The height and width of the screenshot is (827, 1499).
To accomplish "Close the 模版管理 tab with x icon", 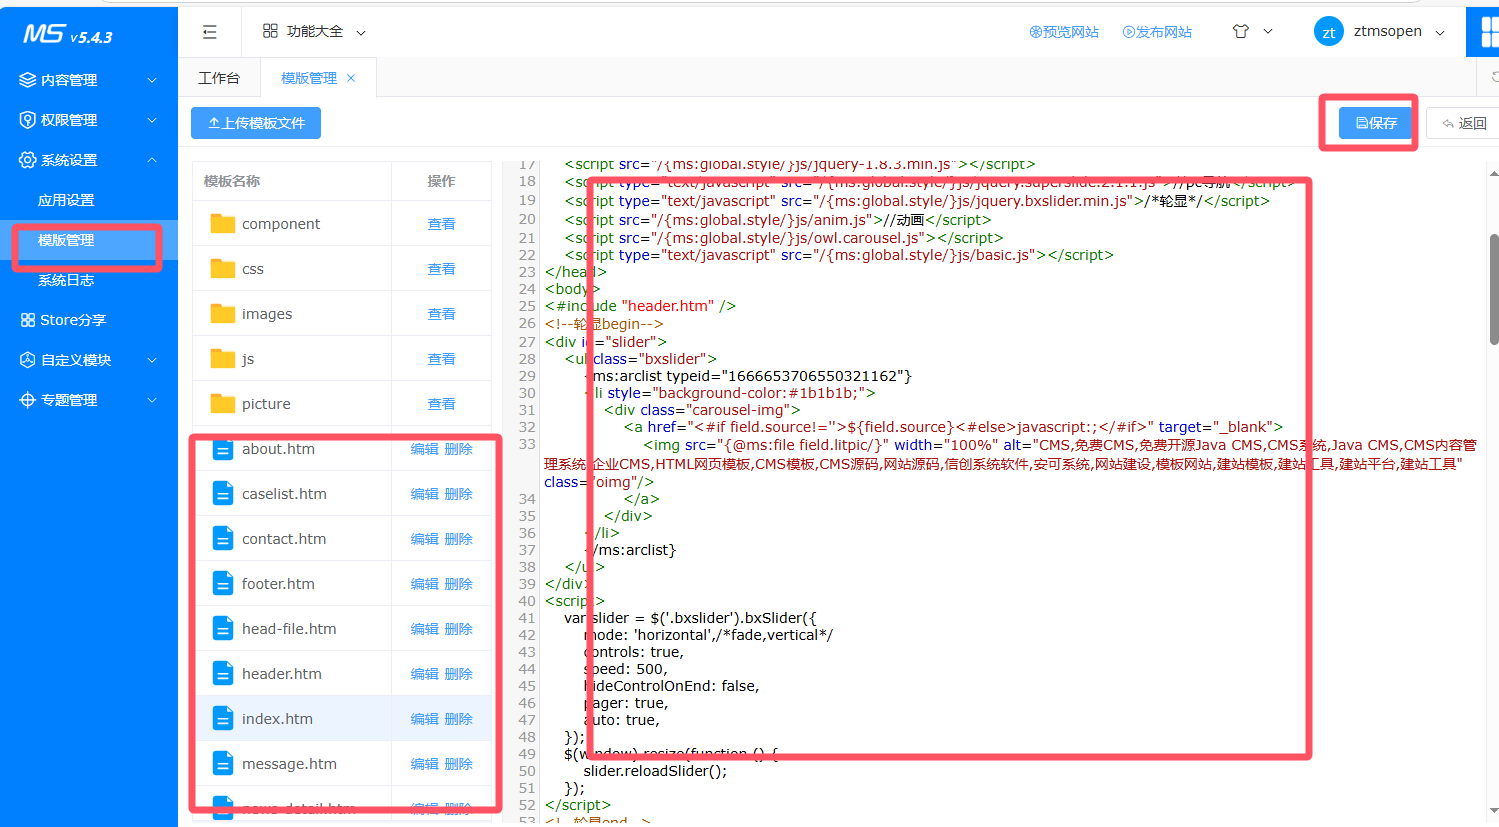I will 351,78.
